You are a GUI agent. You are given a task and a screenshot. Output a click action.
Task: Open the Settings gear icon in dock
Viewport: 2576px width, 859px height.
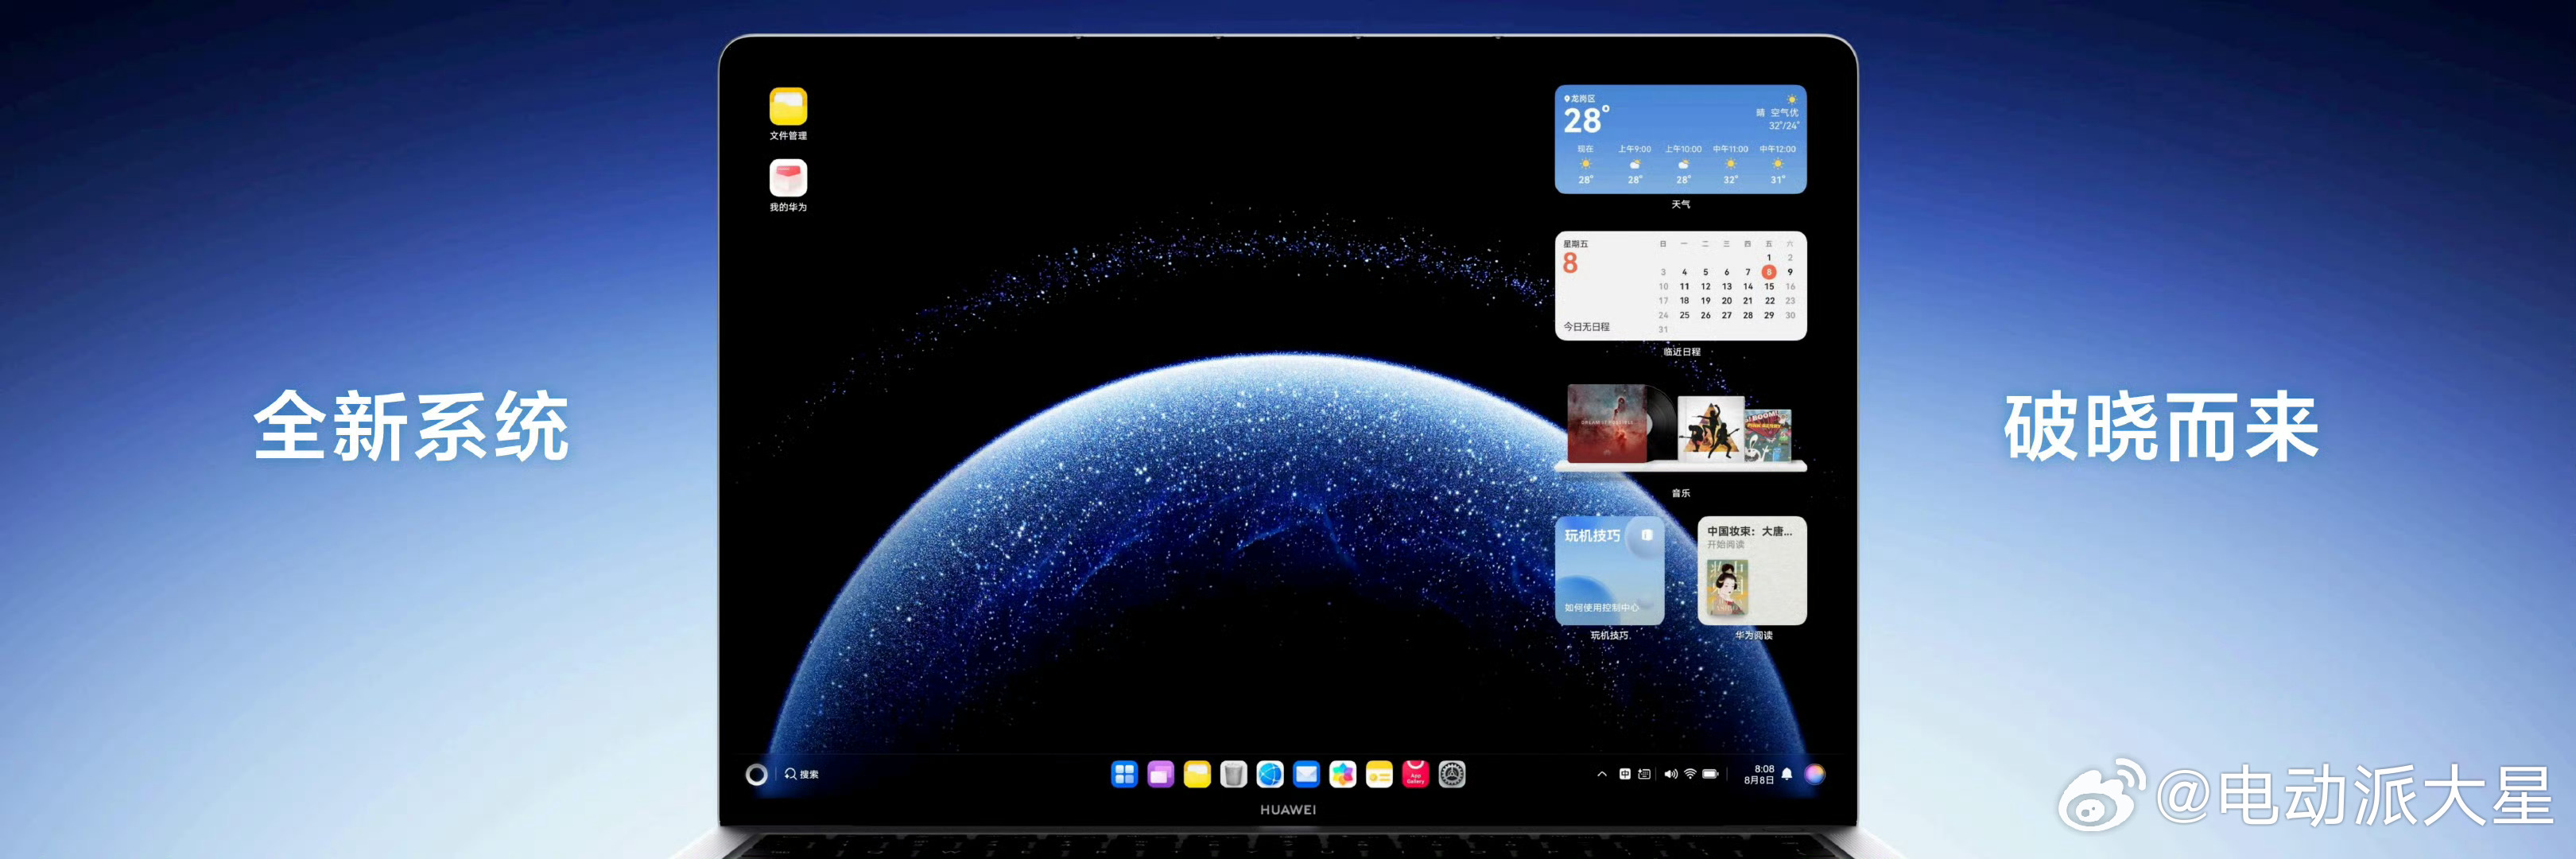click(1452, 774)
